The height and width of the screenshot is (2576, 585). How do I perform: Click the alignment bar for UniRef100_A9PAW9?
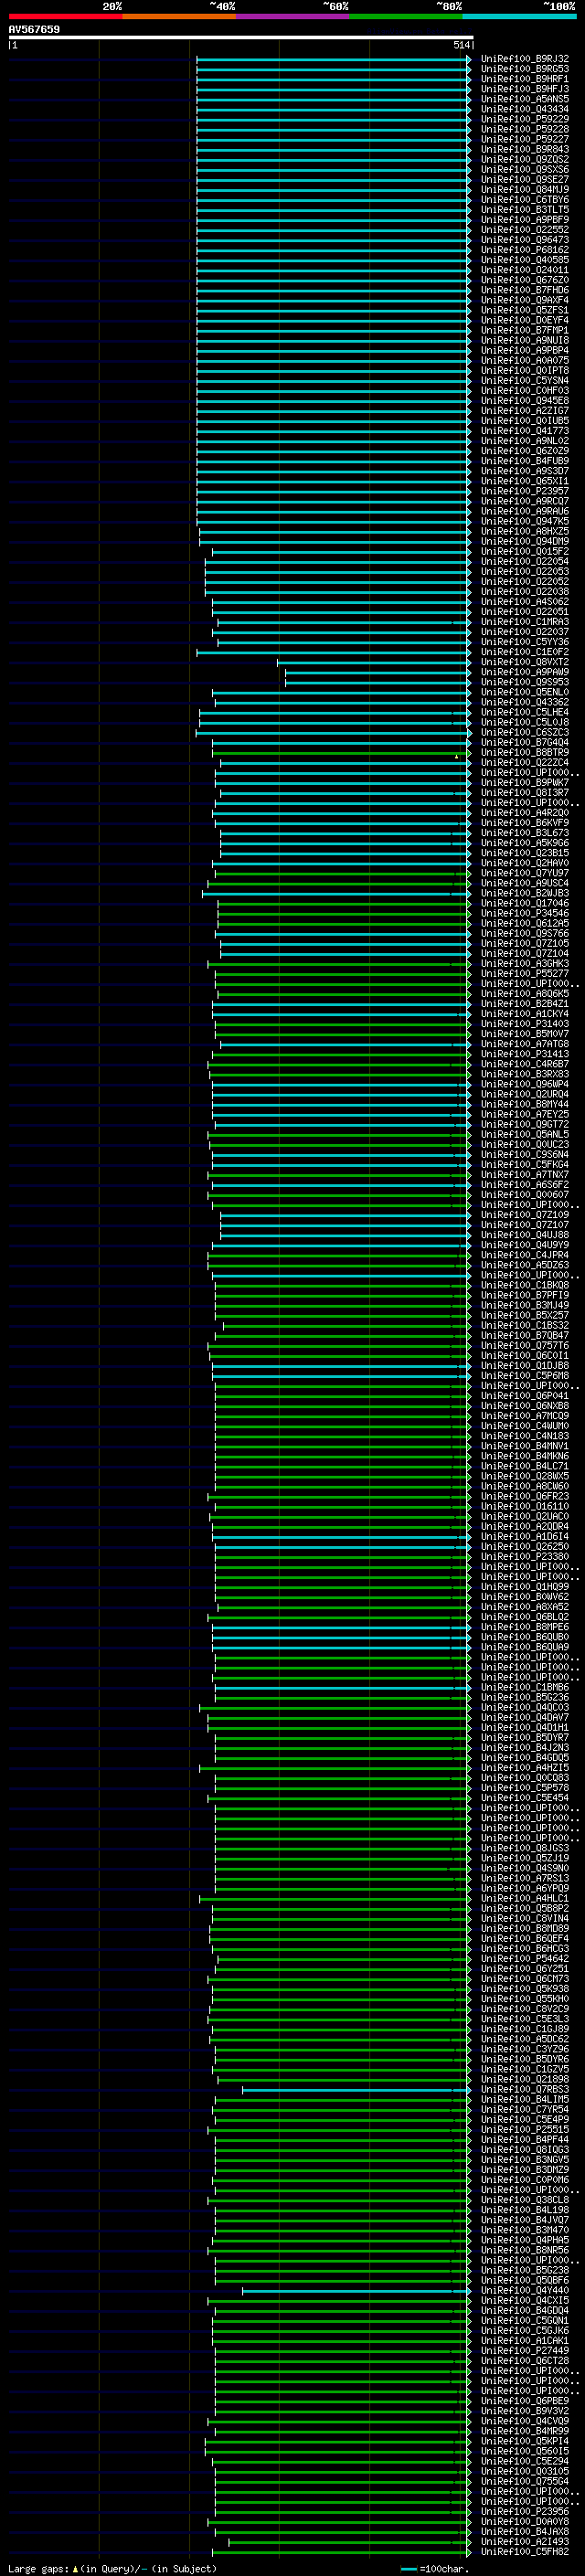377,672
